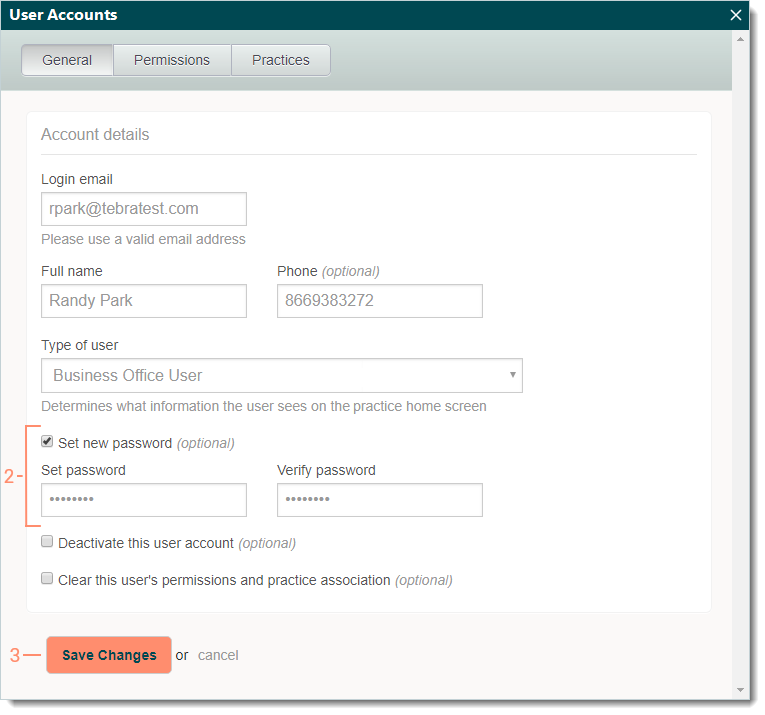Click the Set new password label

[x=146, y=443]
